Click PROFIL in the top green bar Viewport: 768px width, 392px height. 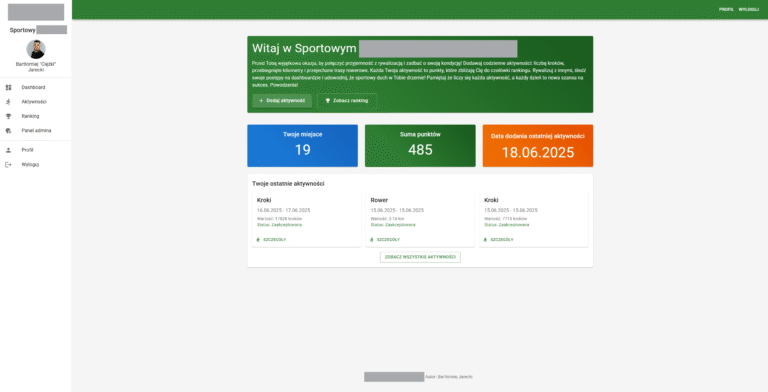(726, 9)
